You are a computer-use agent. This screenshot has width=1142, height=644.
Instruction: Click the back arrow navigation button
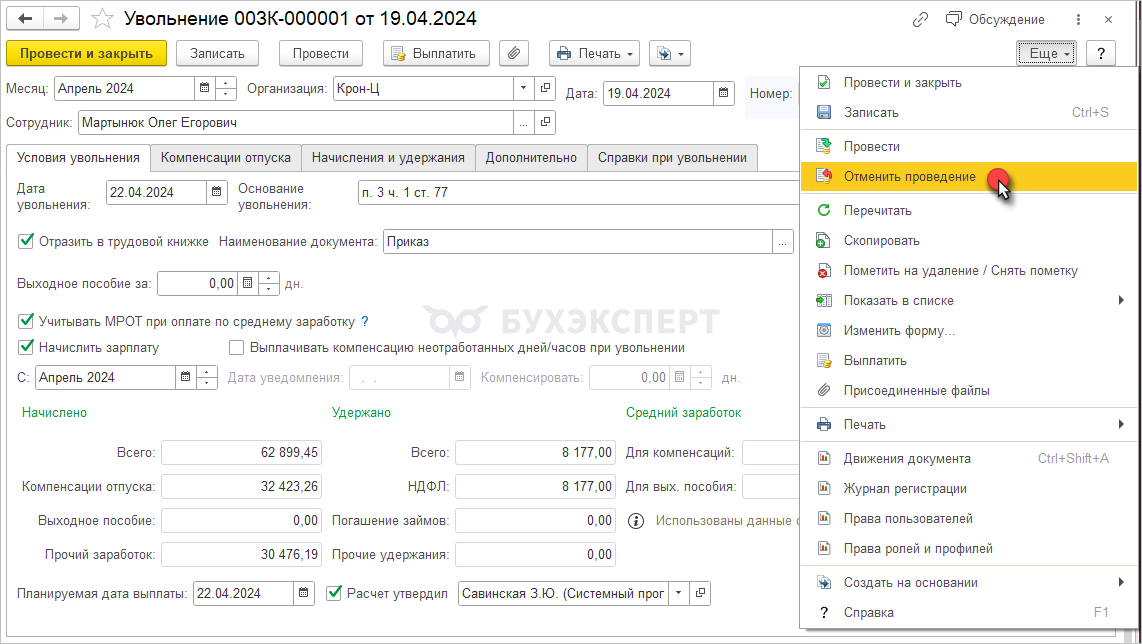pos(26,19)
